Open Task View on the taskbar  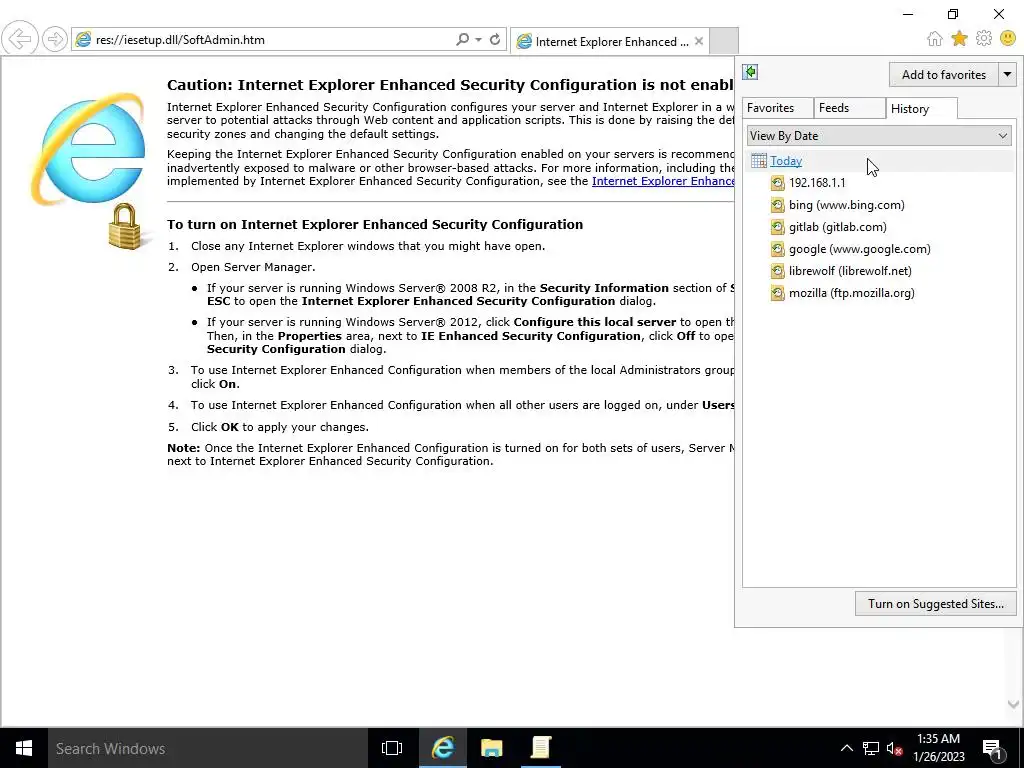(392, 748)
